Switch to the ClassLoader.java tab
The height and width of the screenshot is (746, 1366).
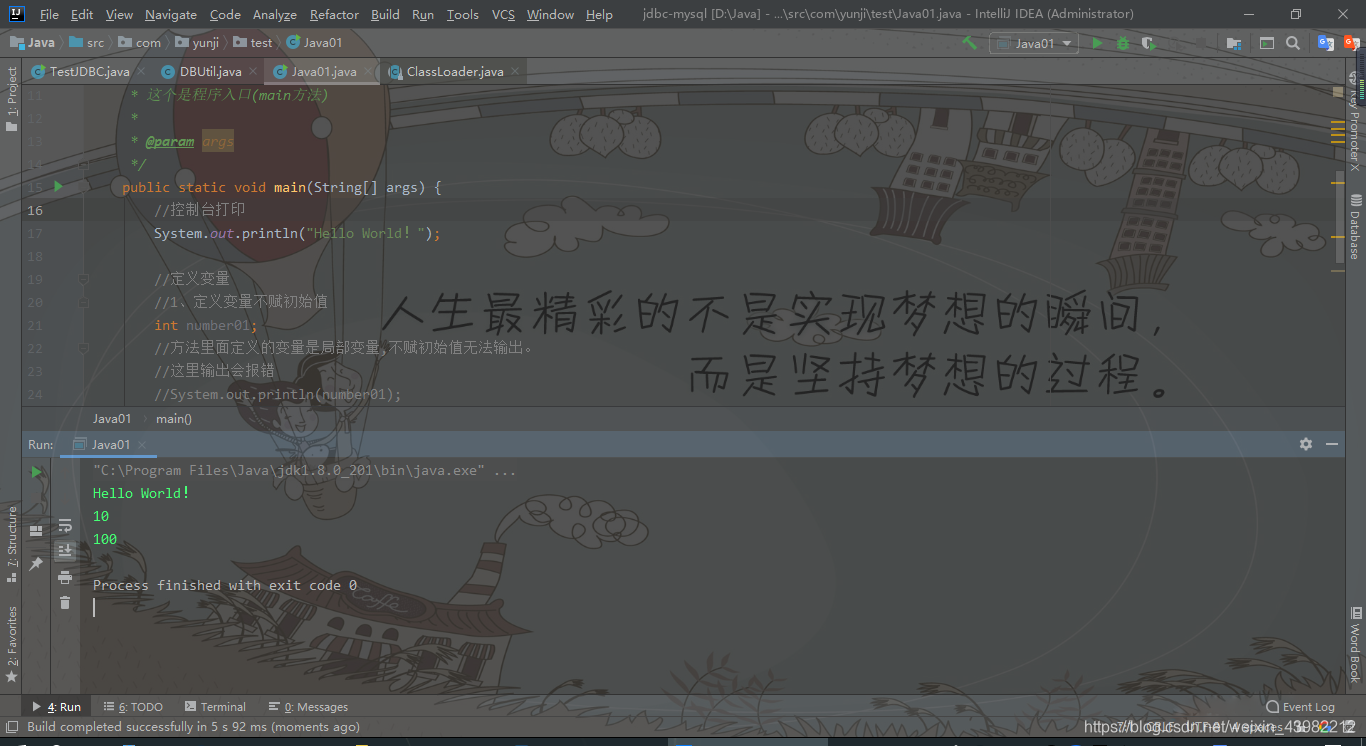pyautogui.click(x=455, y=71)
